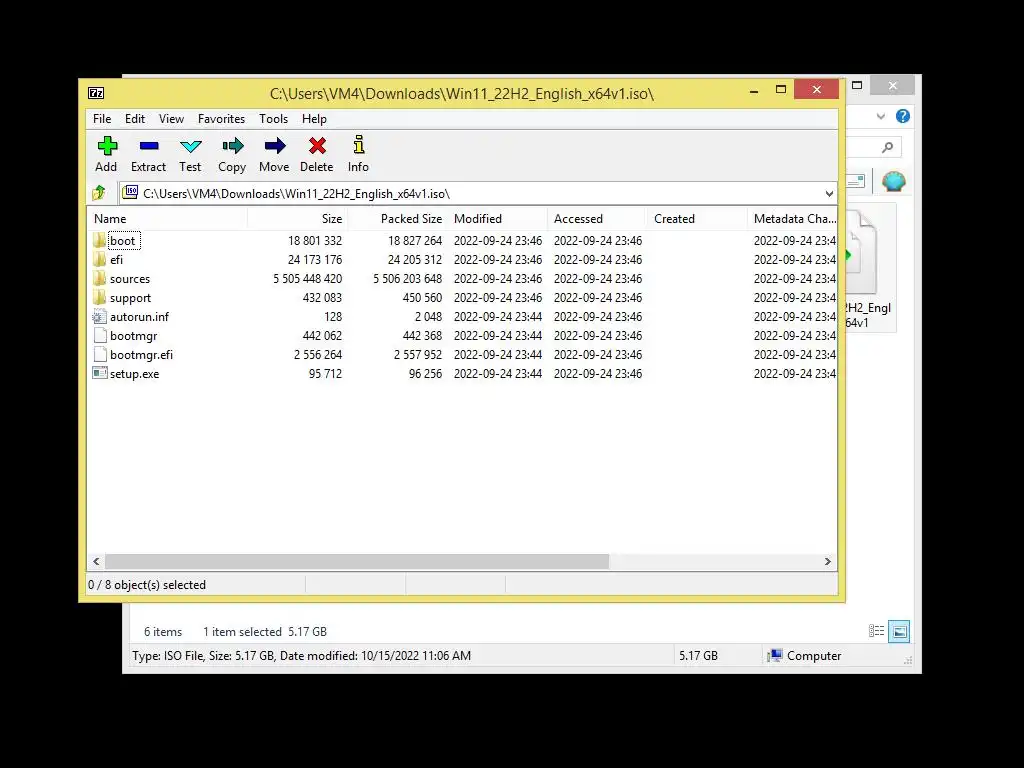Open the Edit menu

click(x=135, y=119)
